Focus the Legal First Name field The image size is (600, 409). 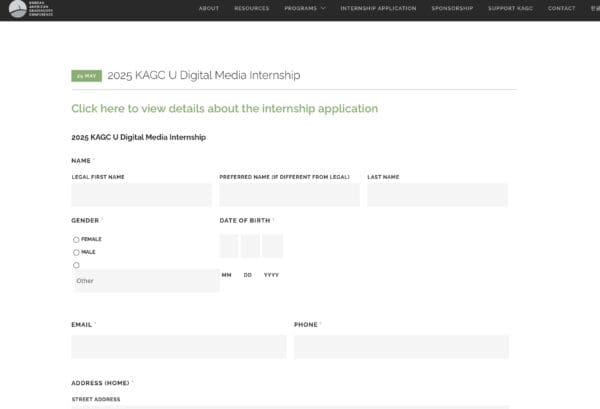pos(141,194)
